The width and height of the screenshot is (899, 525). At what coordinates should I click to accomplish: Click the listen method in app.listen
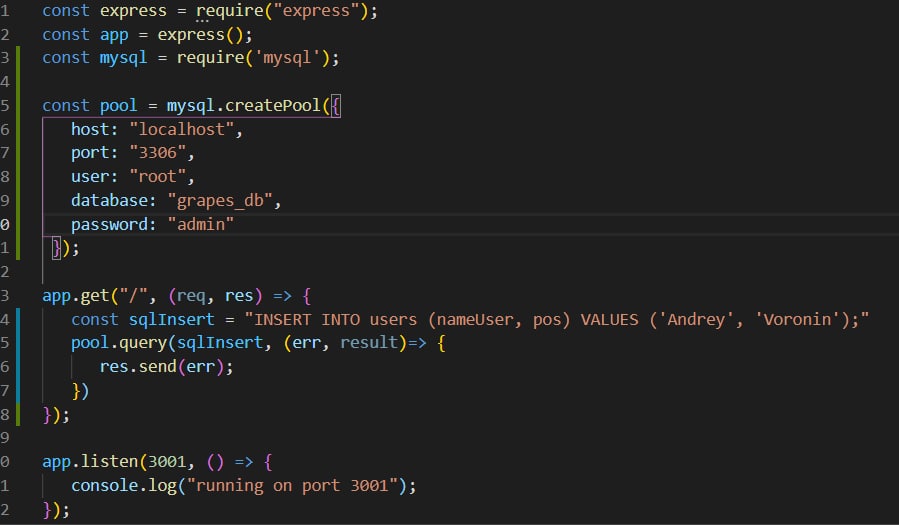point(110,461)
